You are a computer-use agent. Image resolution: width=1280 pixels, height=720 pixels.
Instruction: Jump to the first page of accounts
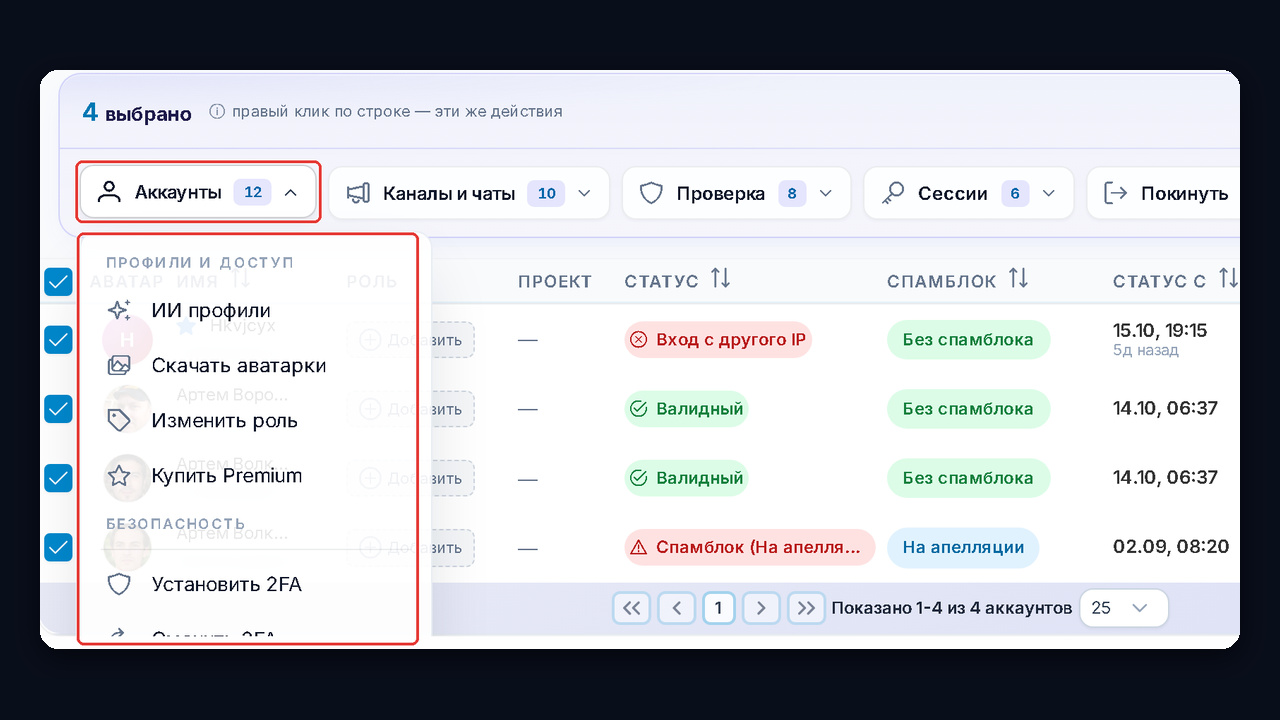(x=631, y=608)
